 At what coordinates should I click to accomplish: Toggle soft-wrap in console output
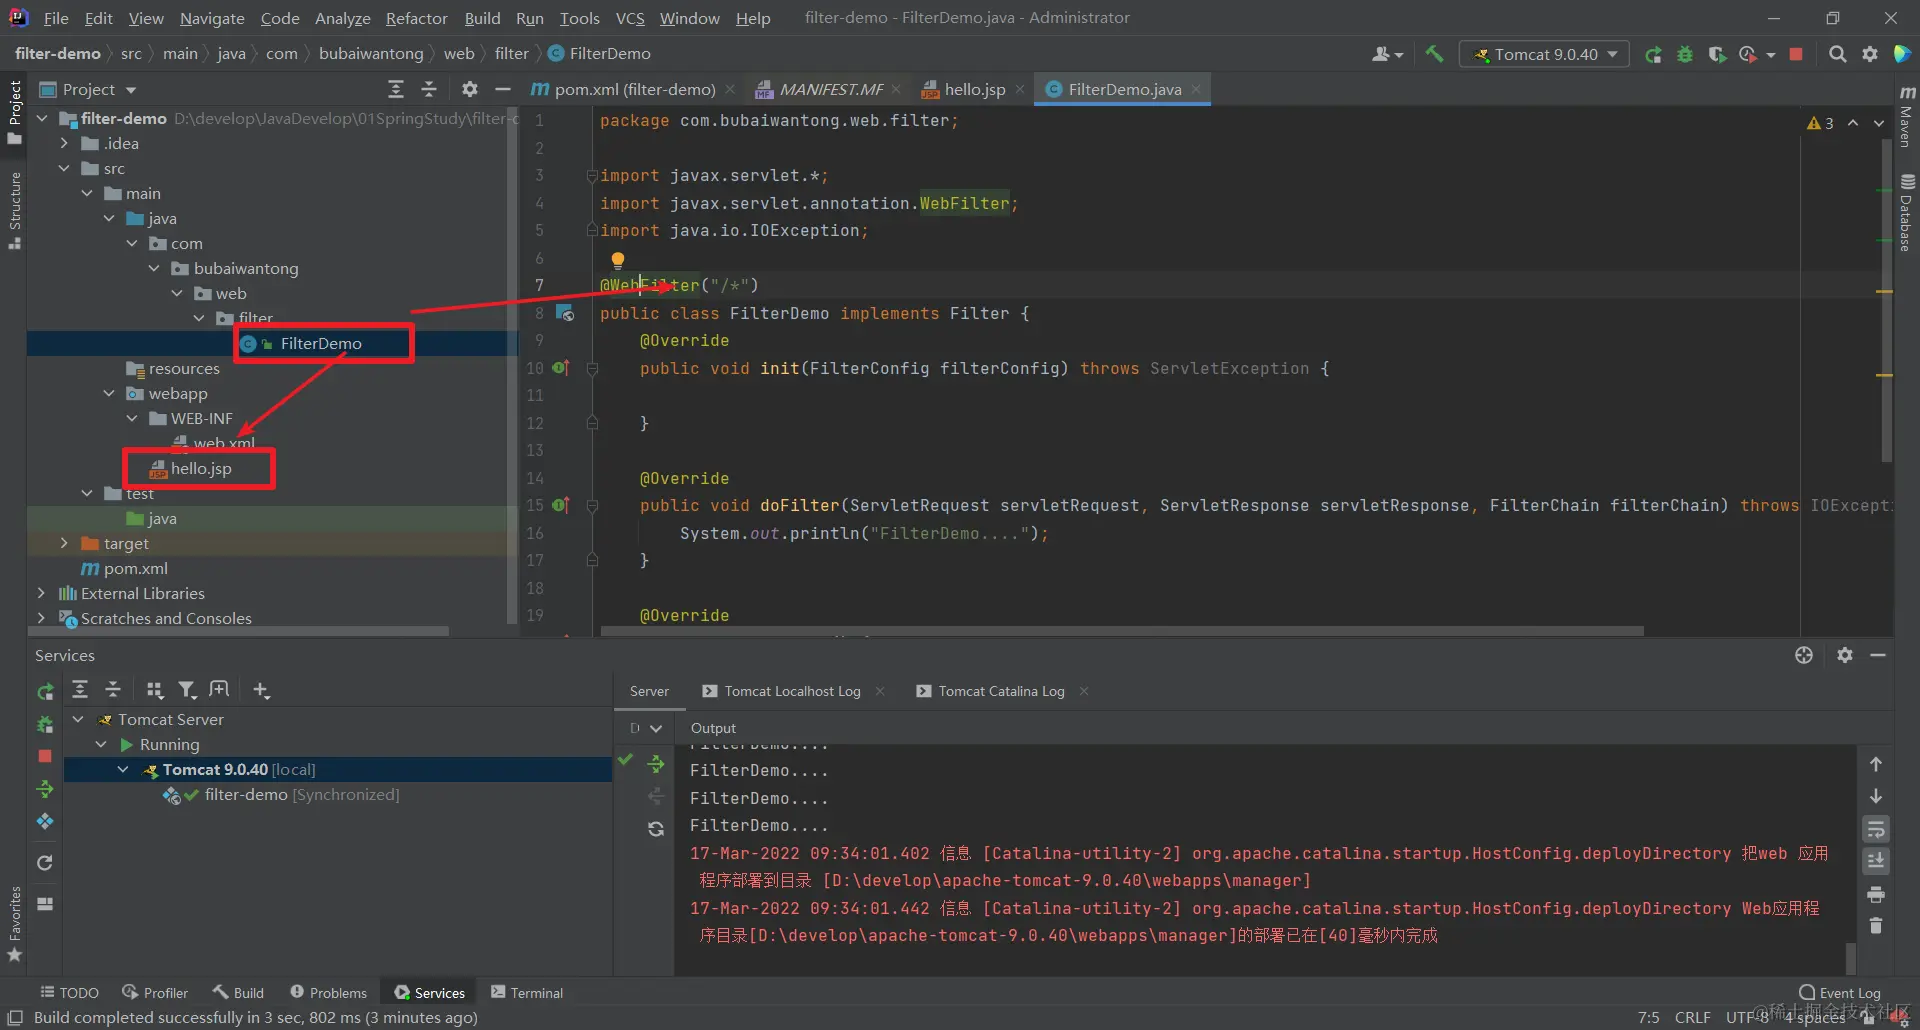coord(1876,829)
